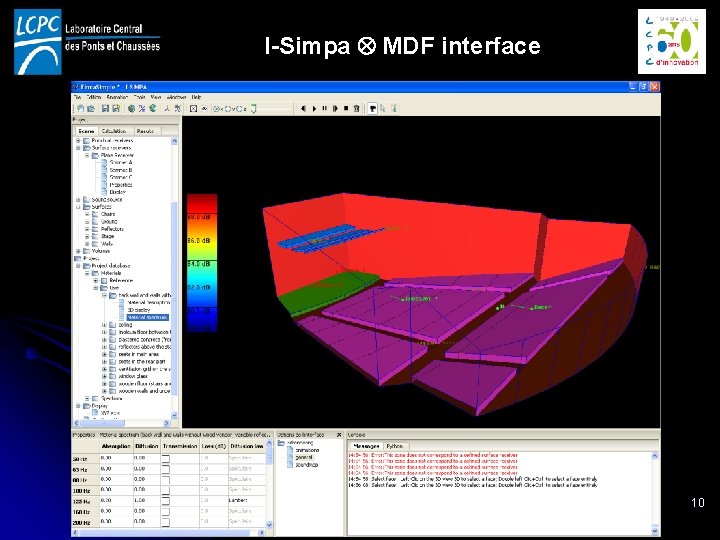Image resolution: width=720 pixels, height=540 pixels.
Task: Select the Stage surface group
Action: pyautogui.click(x=107, y=236)
